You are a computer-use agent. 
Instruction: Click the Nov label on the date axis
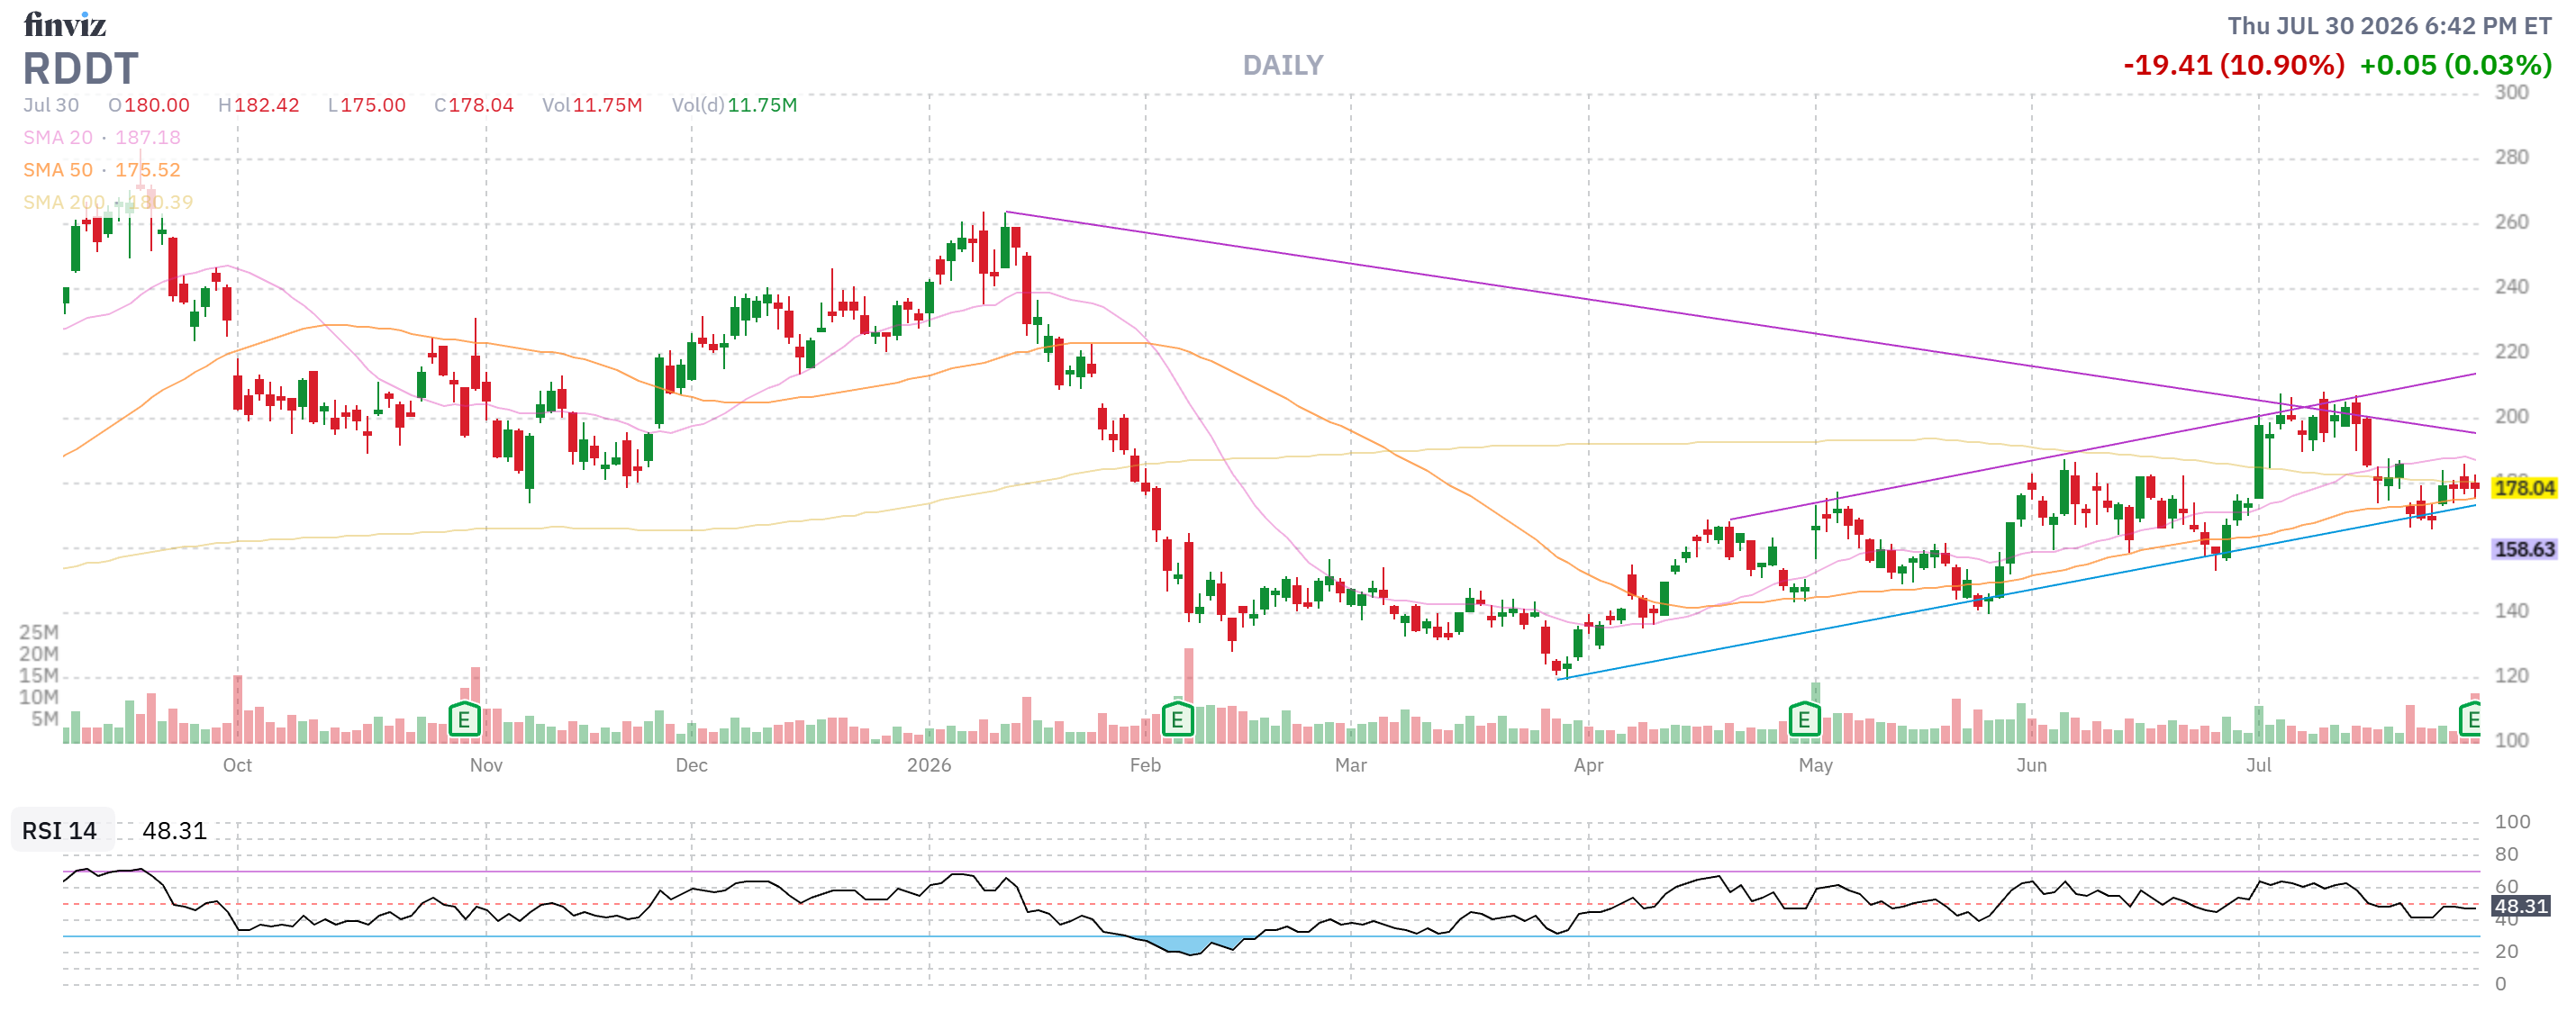[486, 765]
